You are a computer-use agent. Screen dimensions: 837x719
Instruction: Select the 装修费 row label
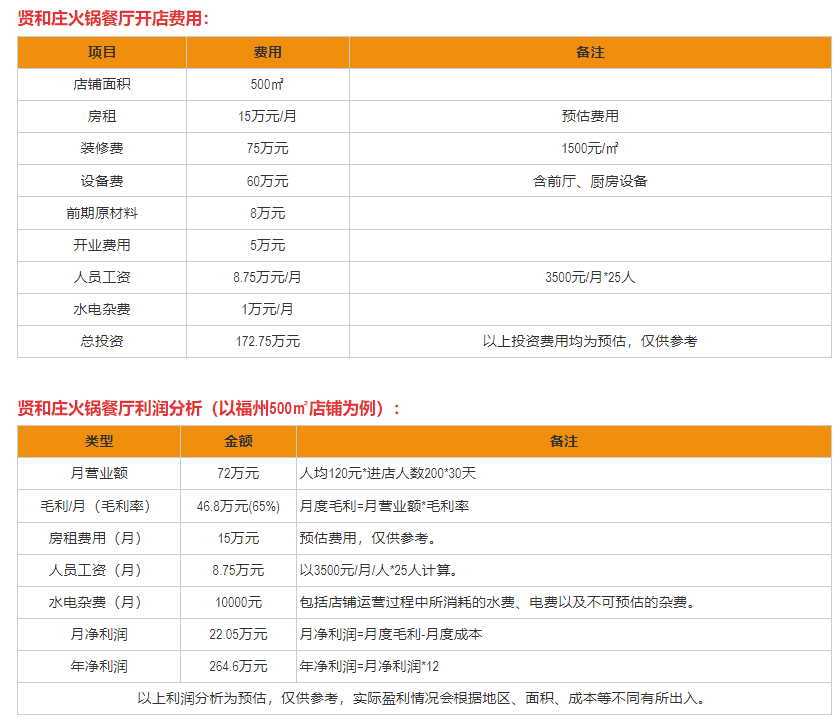(x=102, y=148)
